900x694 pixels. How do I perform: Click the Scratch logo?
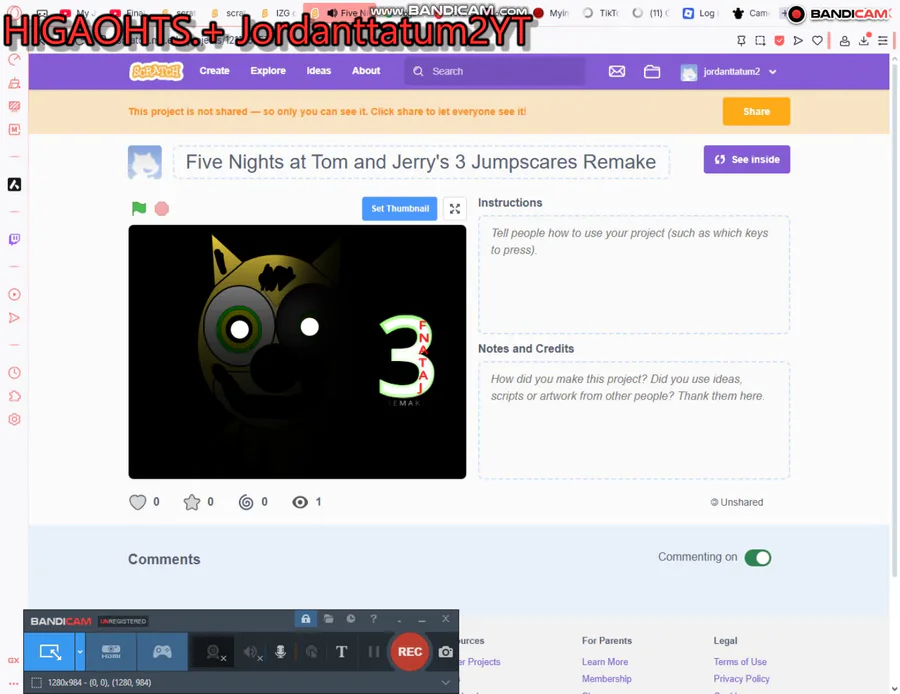[156, 71]
